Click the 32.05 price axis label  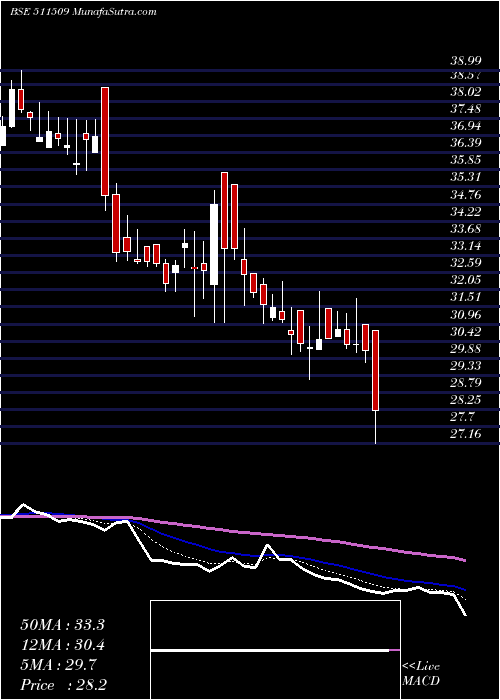click(x=466, y=280)
